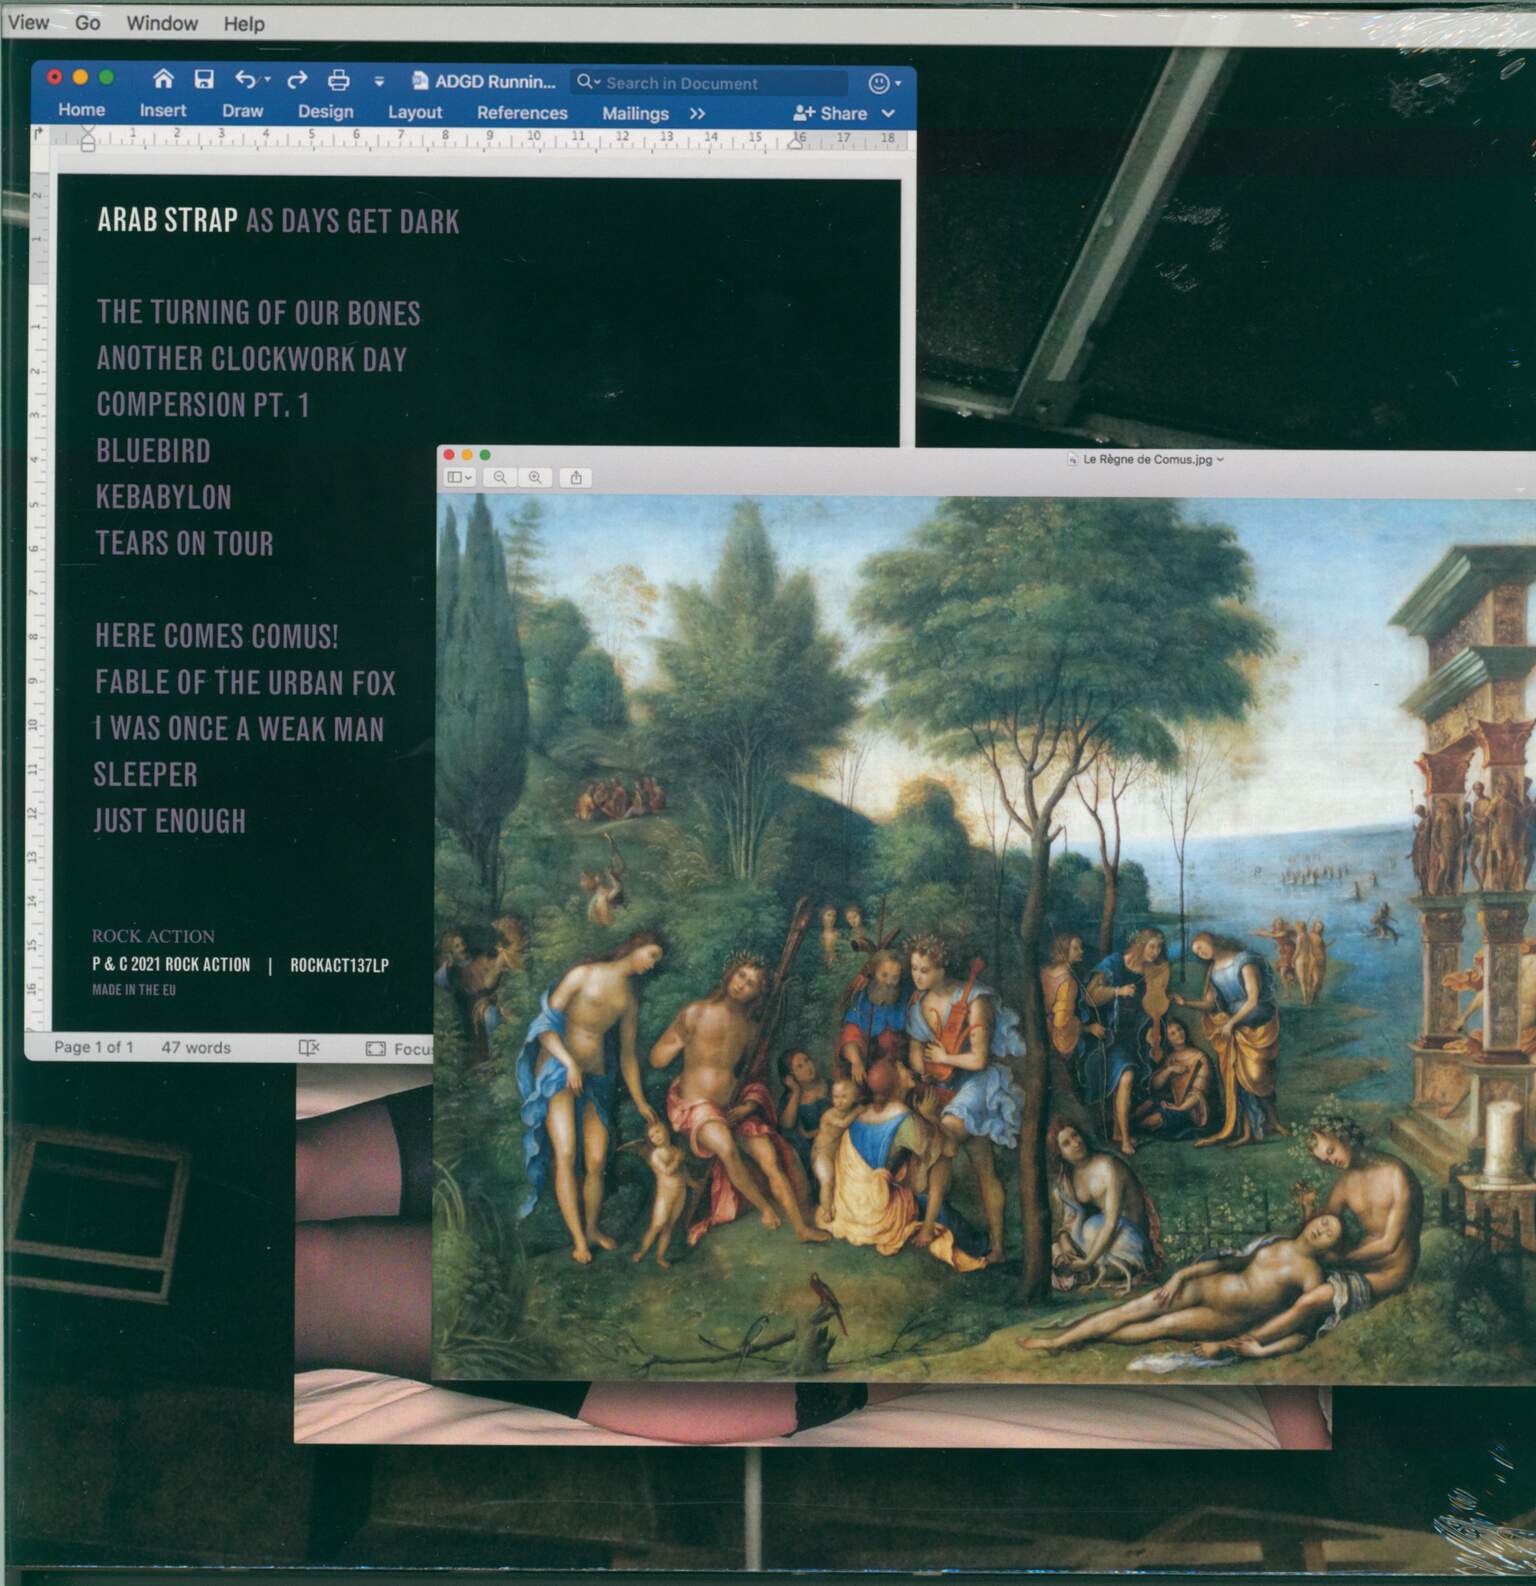Click the line COMPERSION PT. 1

(203, 405)
